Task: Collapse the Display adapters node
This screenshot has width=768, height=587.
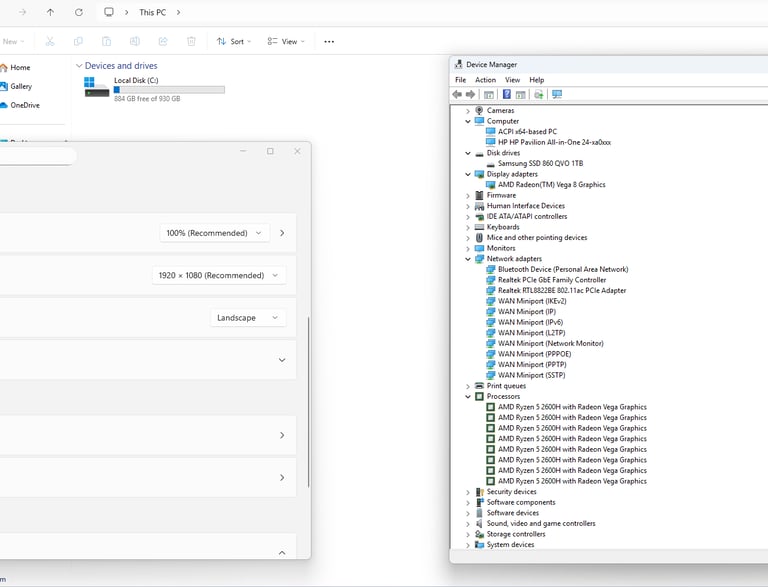Action: point(468,174)
